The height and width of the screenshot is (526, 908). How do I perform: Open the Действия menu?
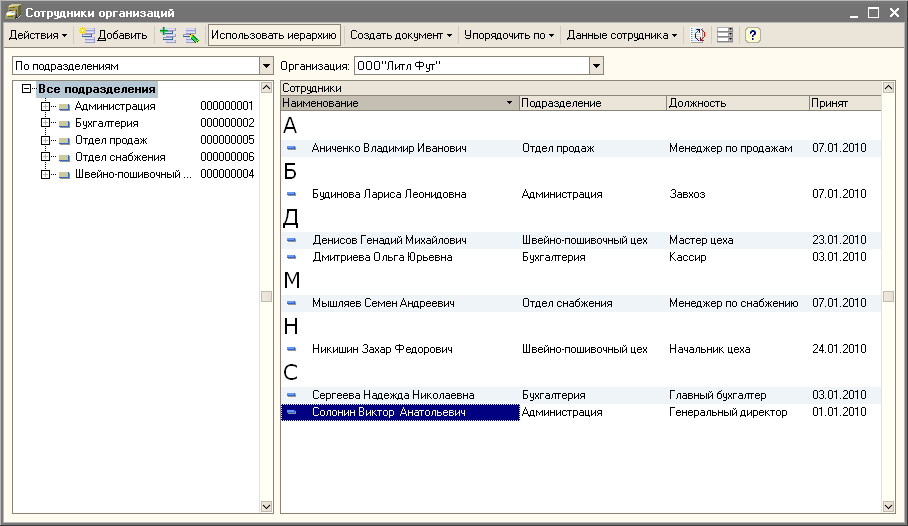coord(38,35)
